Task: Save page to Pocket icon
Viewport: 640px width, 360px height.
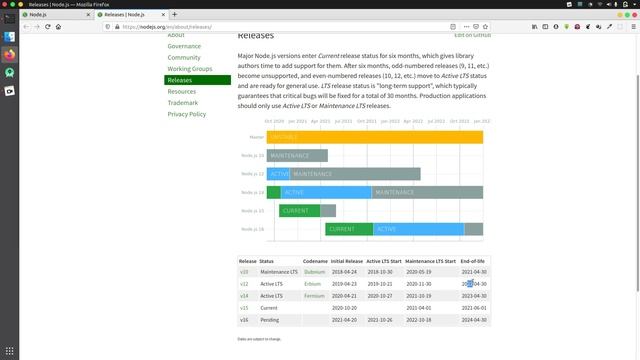Action: coord(476,27)
